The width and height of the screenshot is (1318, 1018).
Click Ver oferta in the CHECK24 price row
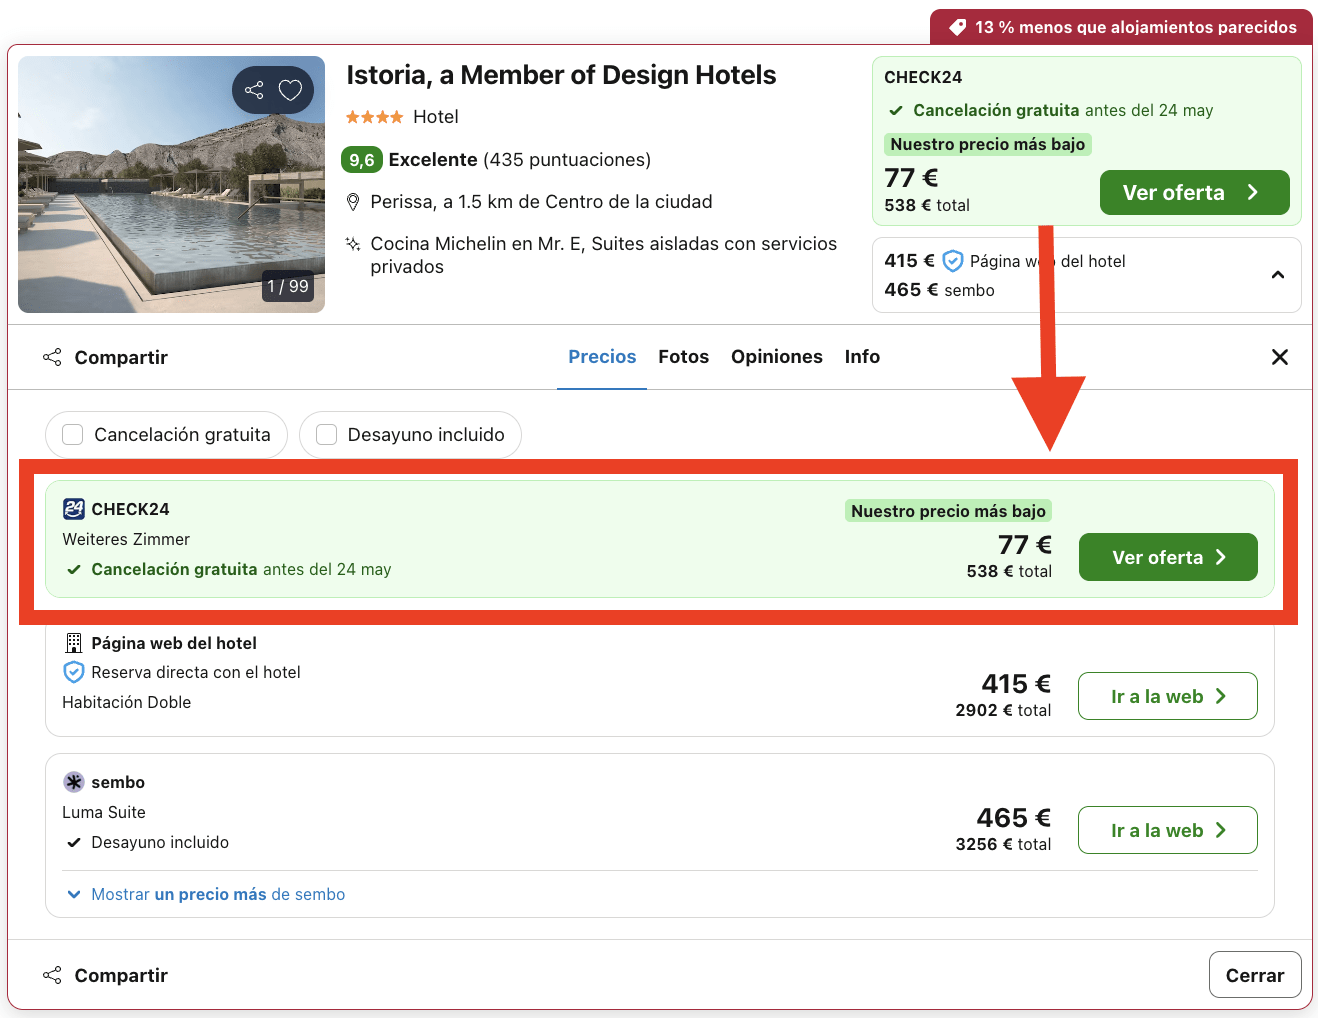pyautogui.click(x=1168, y=557)
